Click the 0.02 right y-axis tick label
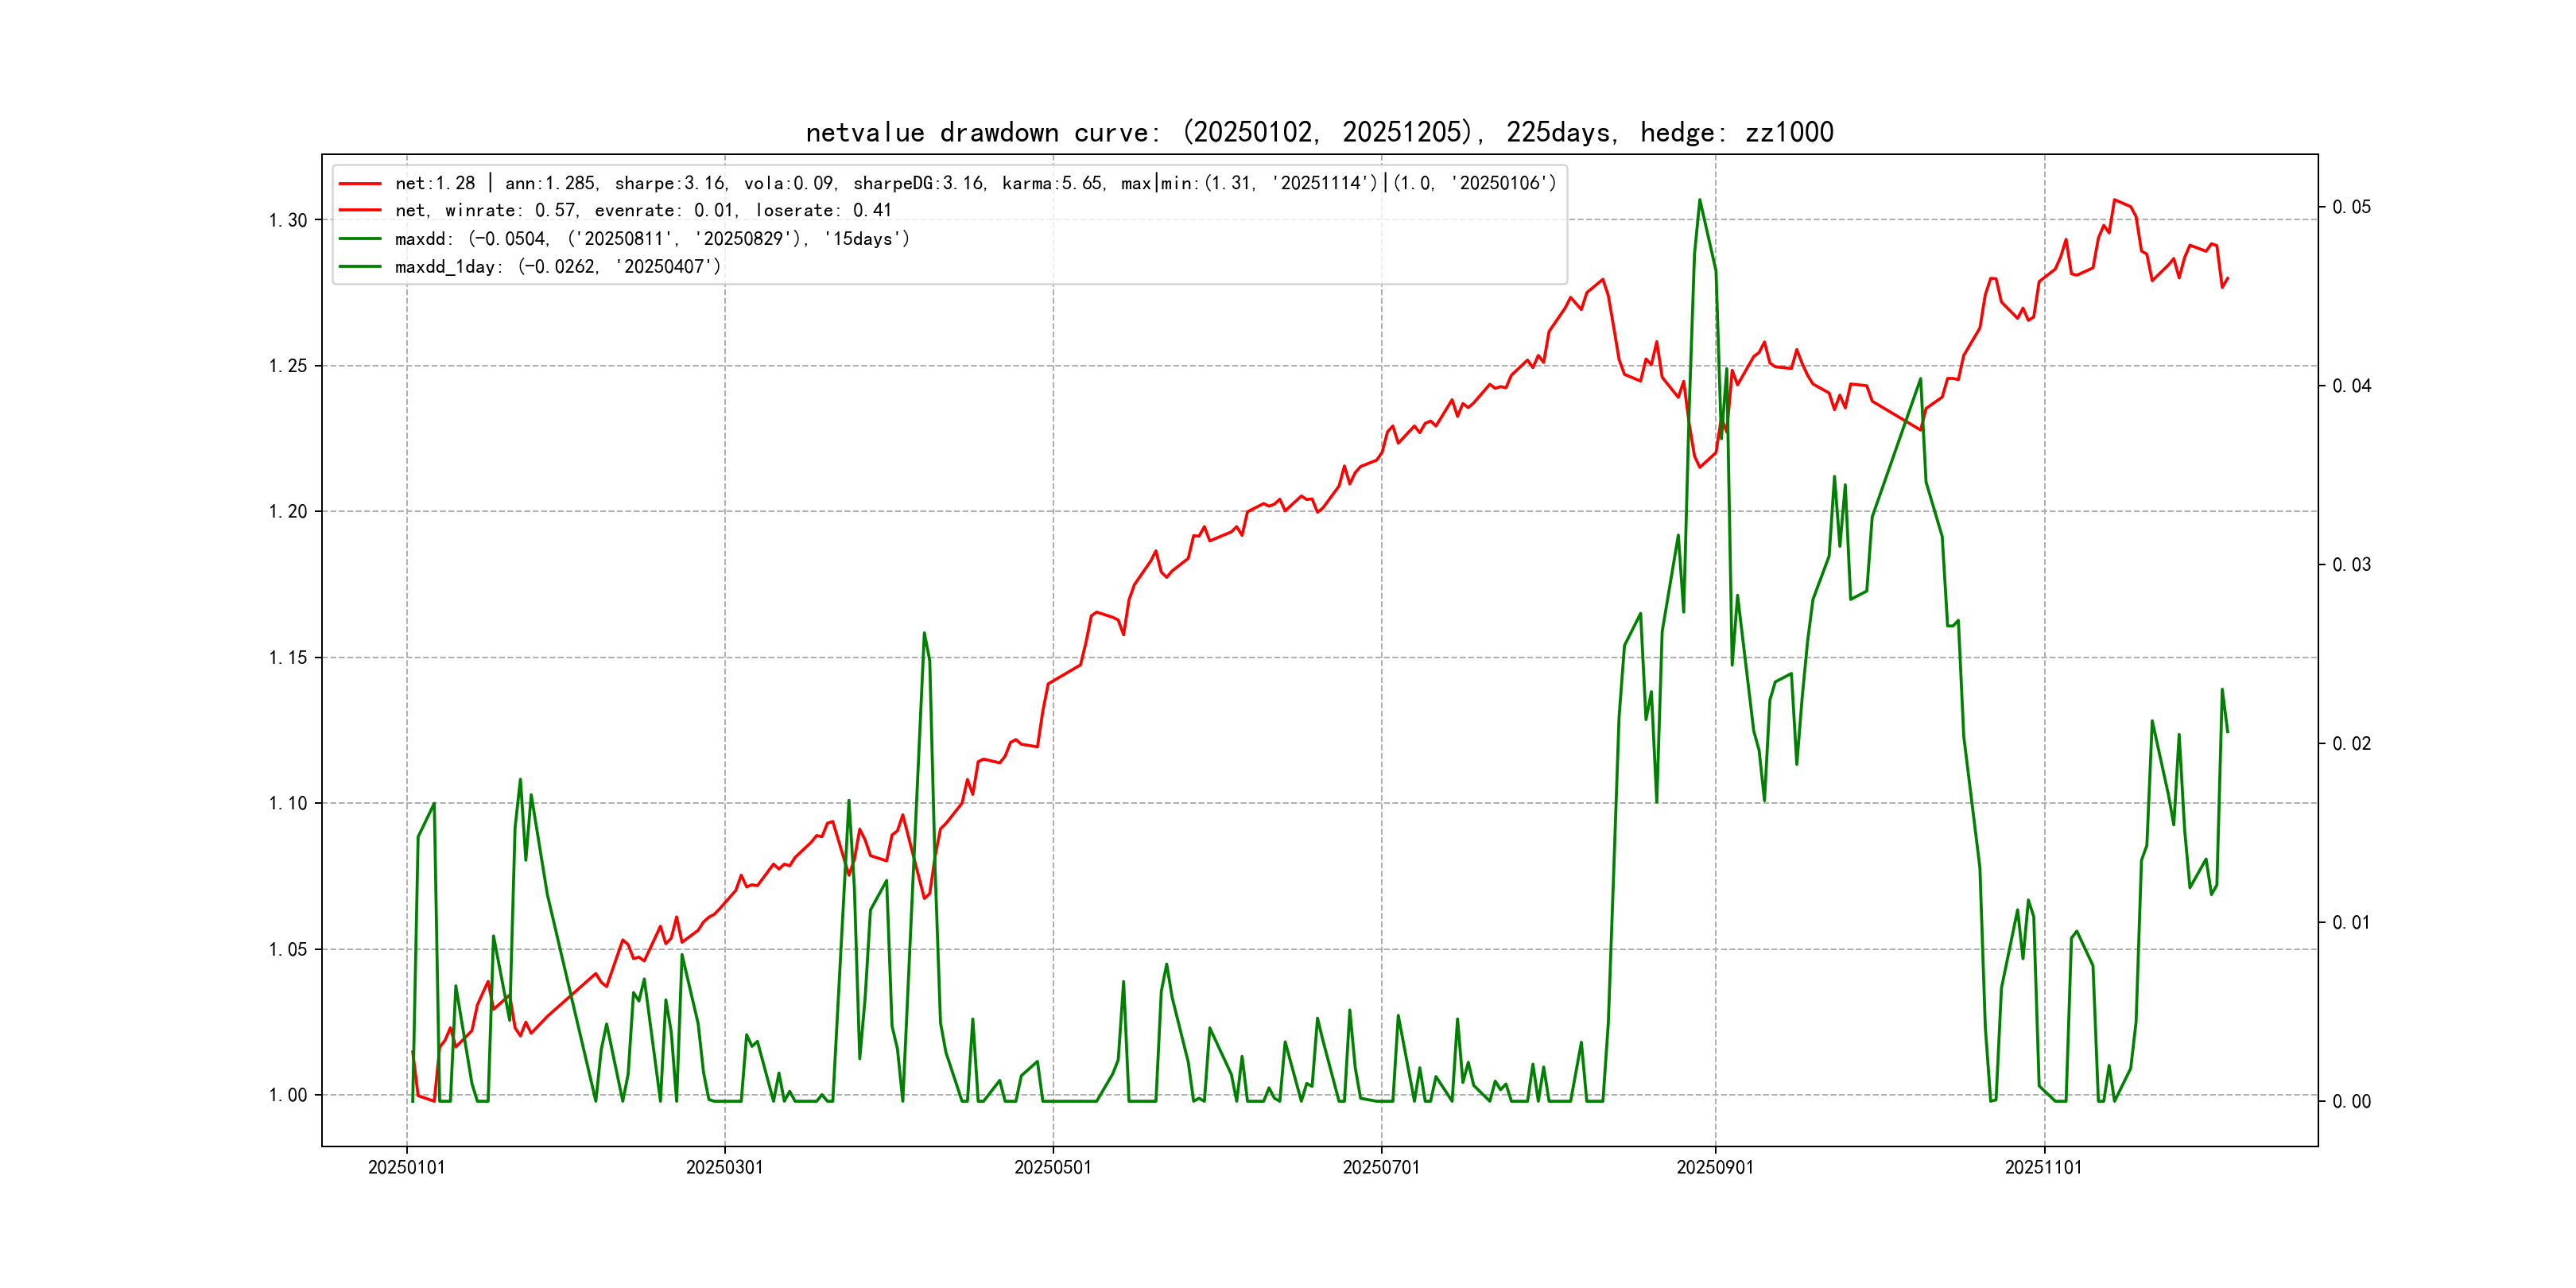The image size is (2576, 1288). tap(2351, 743)
